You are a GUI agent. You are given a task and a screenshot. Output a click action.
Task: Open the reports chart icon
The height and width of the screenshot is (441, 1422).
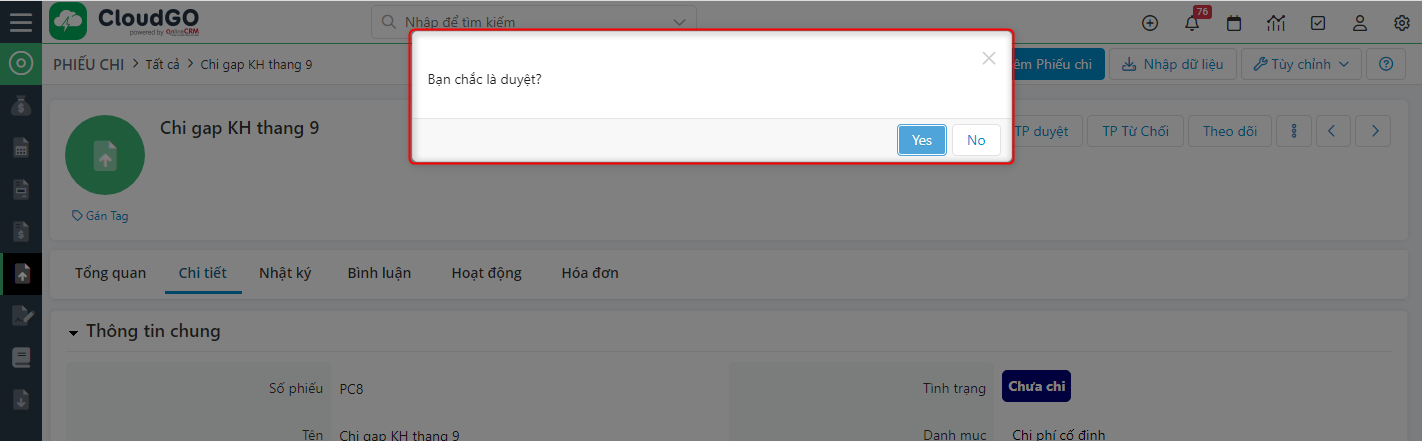point(1276,23)
